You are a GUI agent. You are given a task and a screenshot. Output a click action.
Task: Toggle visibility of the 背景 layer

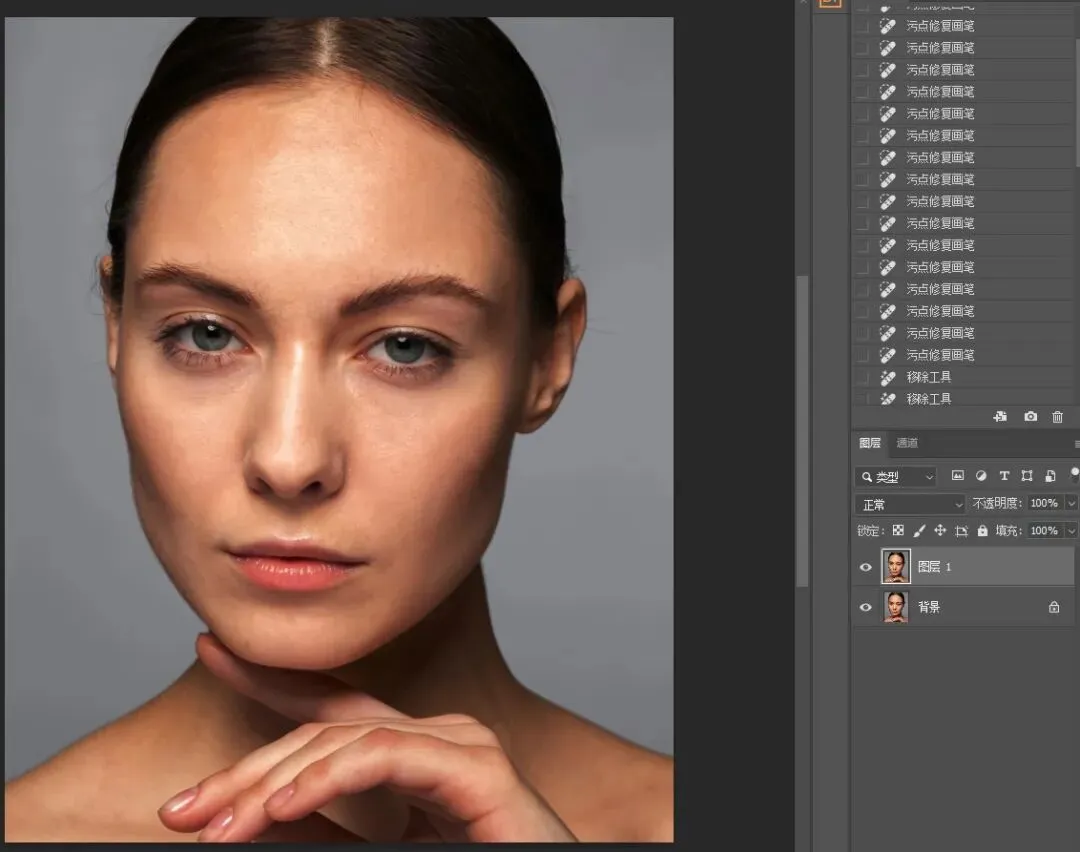866,607
